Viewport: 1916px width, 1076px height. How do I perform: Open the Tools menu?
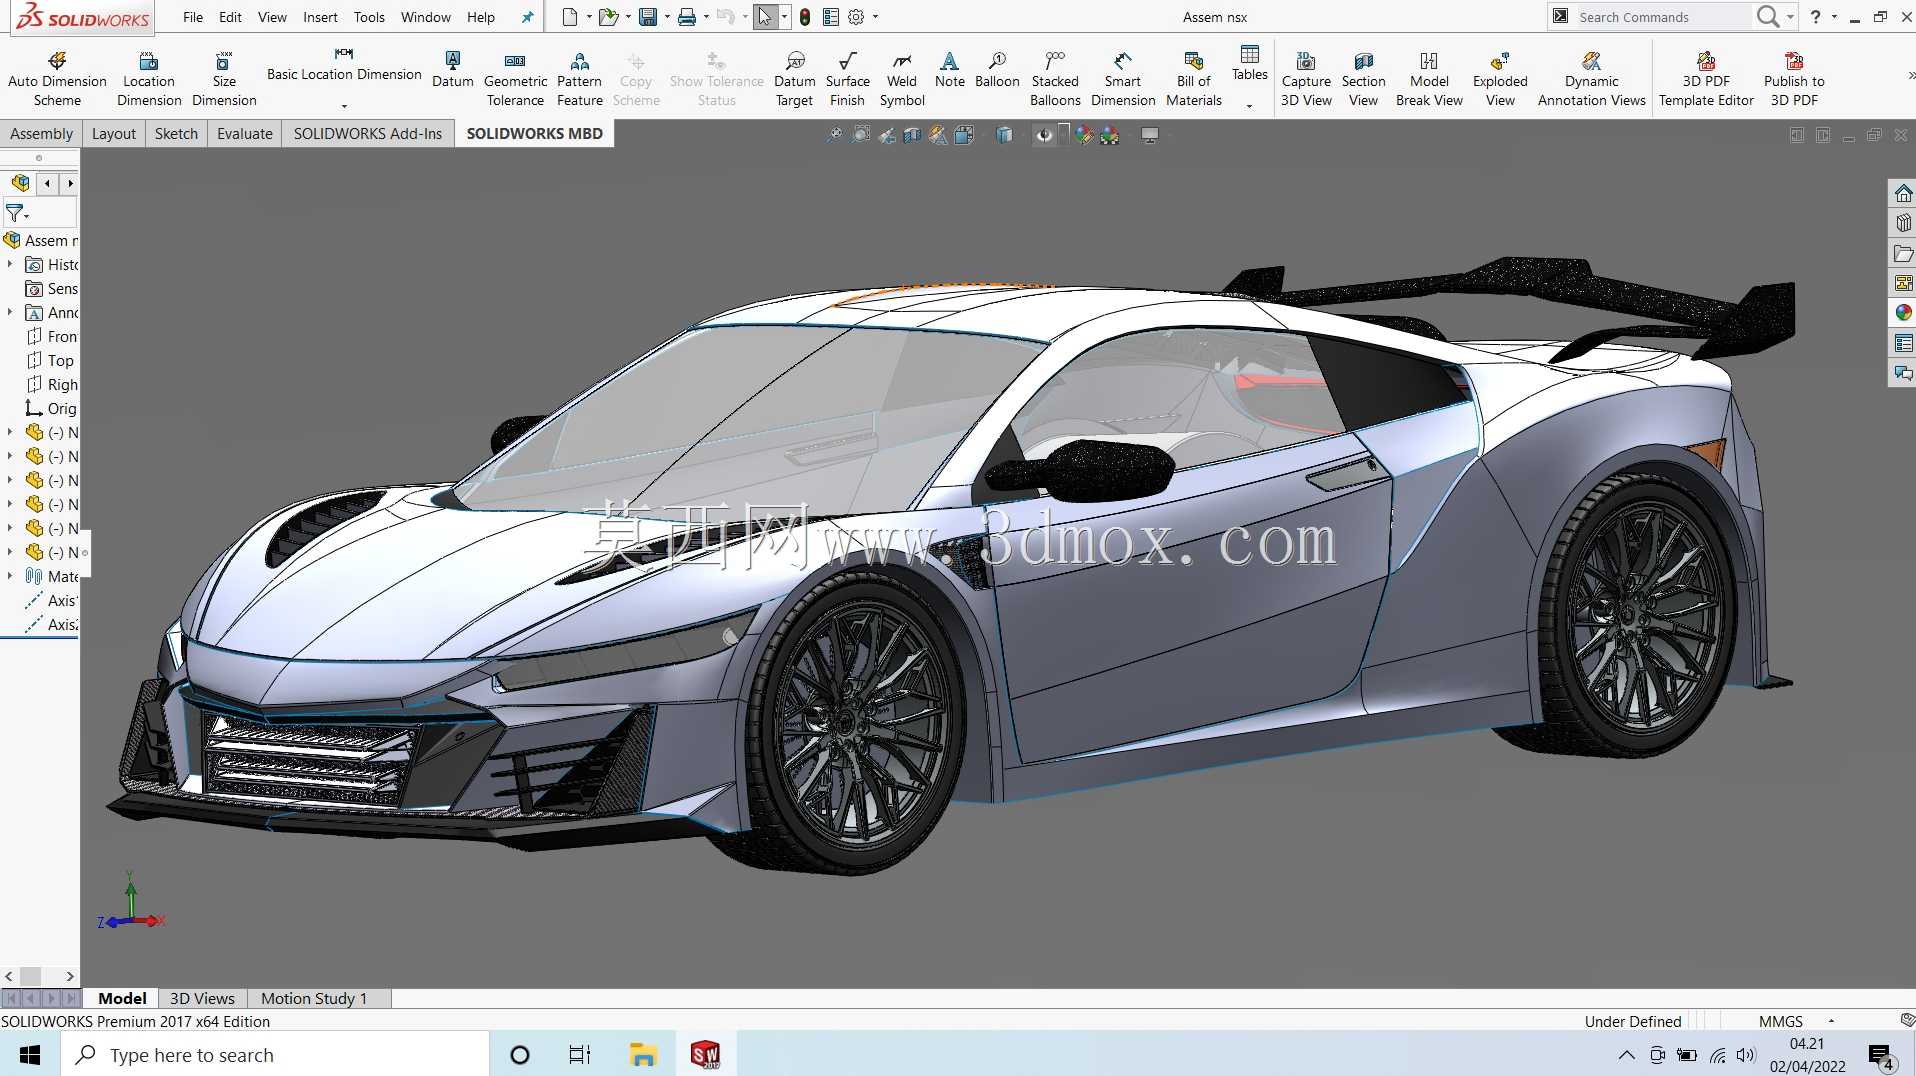click(369, 17)
